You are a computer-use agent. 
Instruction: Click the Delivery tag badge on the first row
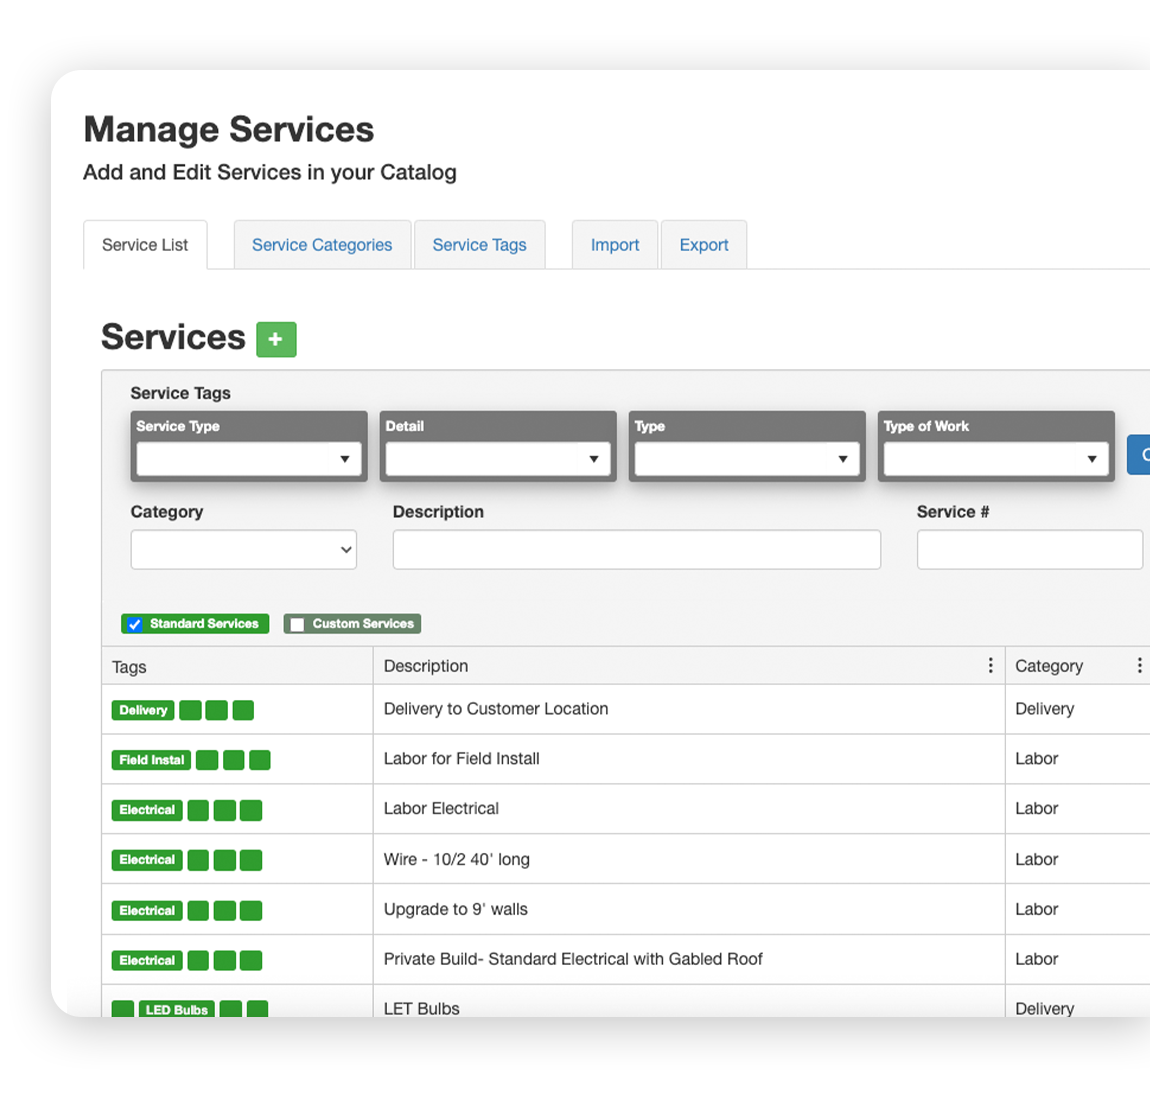coord(142,710)
